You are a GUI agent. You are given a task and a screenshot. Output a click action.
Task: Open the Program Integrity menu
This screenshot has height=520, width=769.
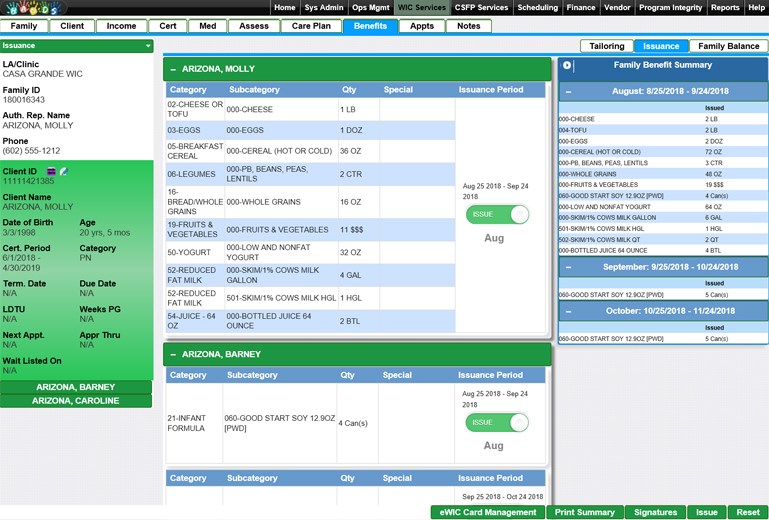click(672, 8)
